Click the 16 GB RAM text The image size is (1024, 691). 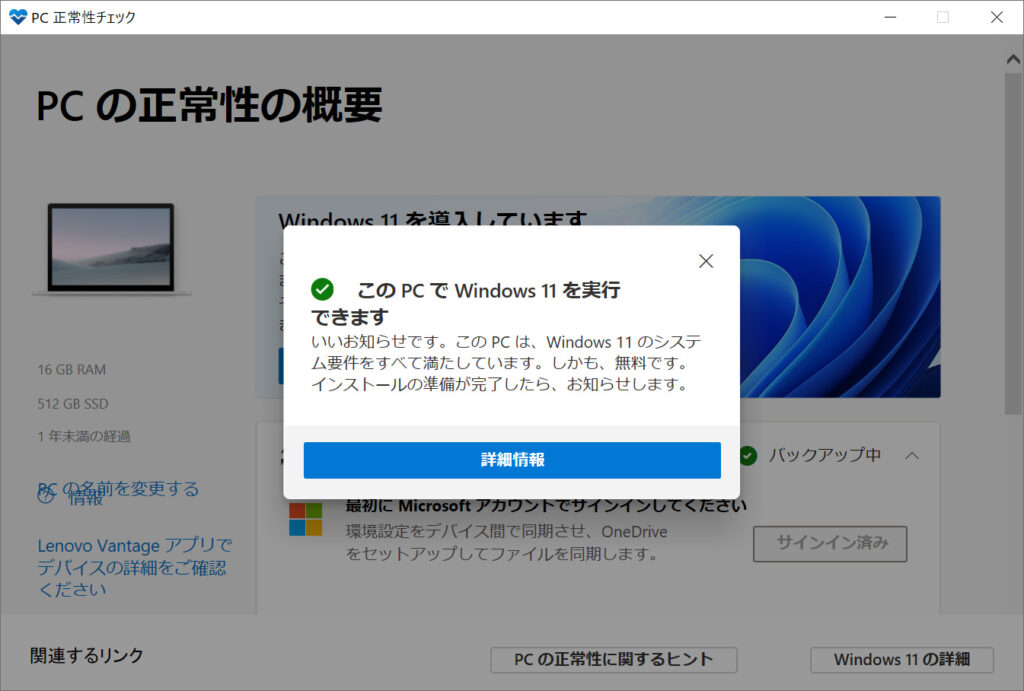pyautogui.click(x=72, y=370)
